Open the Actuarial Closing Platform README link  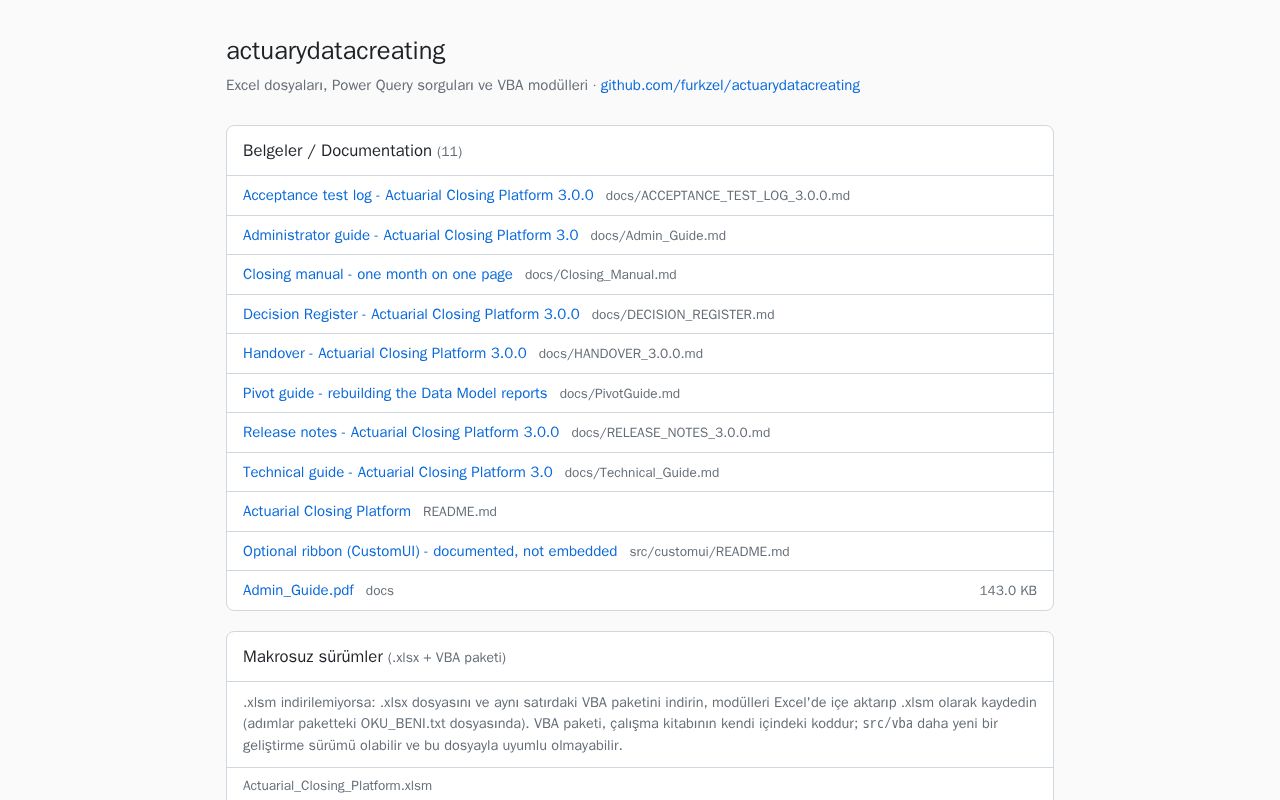pos(327,511)
